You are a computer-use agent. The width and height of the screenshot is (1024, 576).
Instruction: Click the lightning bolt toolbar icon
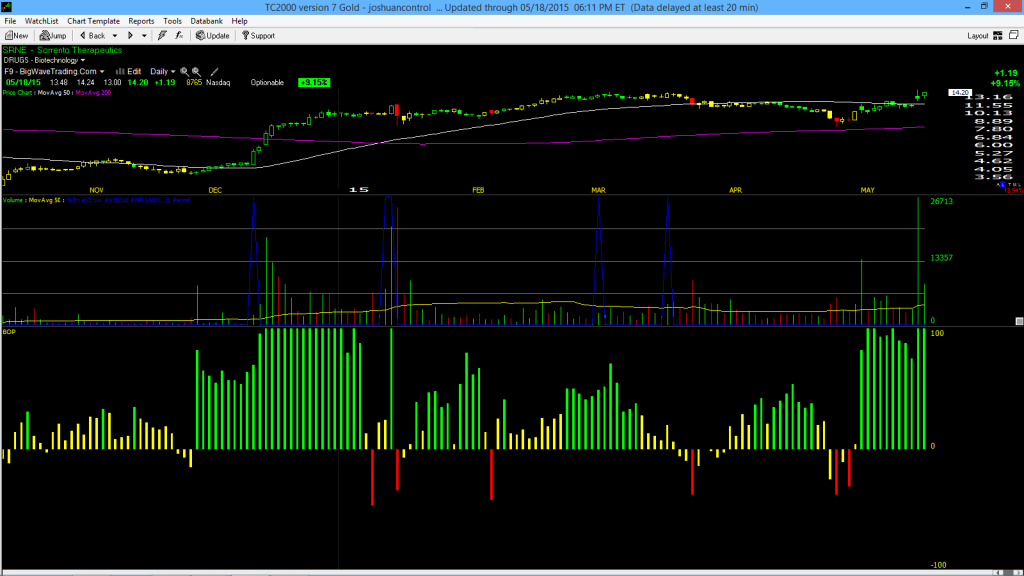click(162, 36)
